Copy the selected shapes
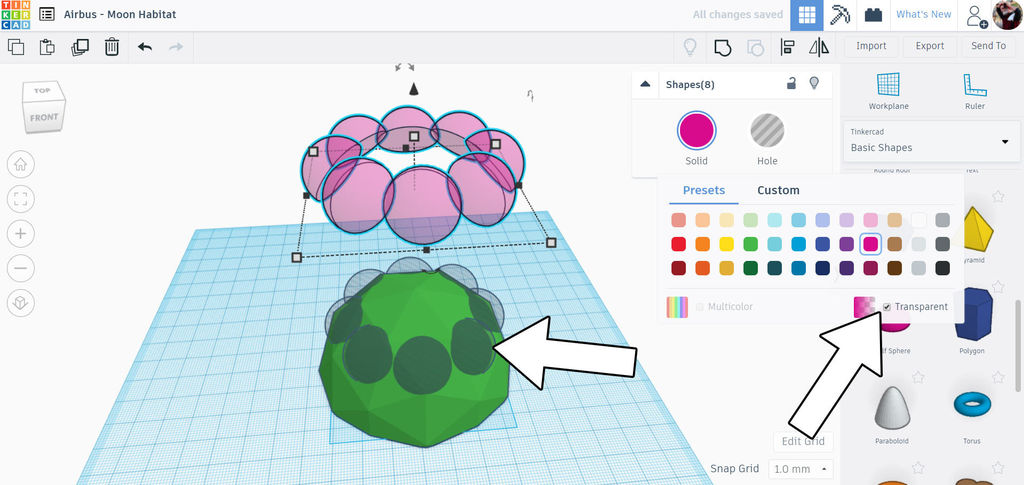Screen dimensions: 1024x485 click(x=16, y=47)
